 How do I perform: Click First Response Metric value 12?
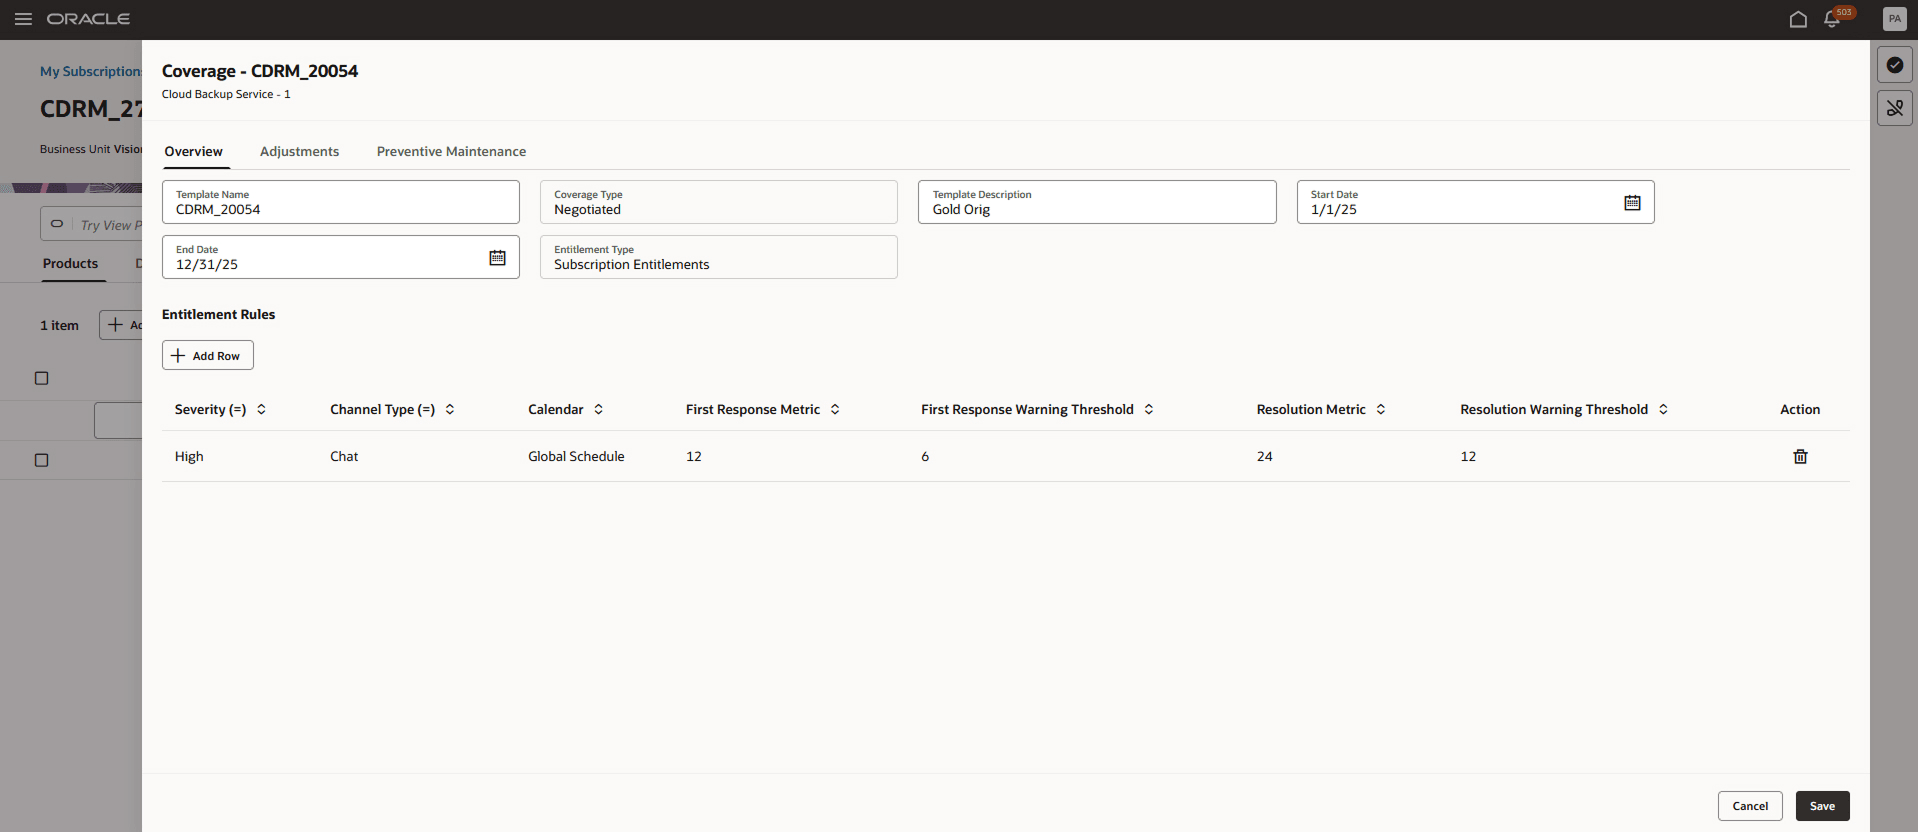pos(694,456)
